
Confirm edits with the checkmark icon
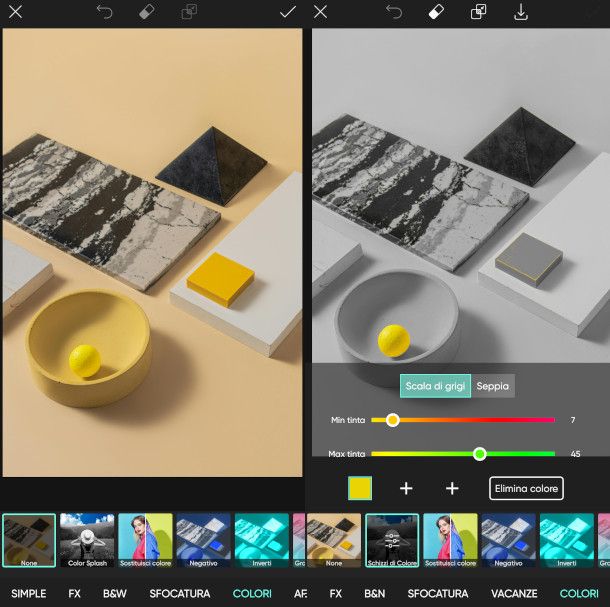288,12
